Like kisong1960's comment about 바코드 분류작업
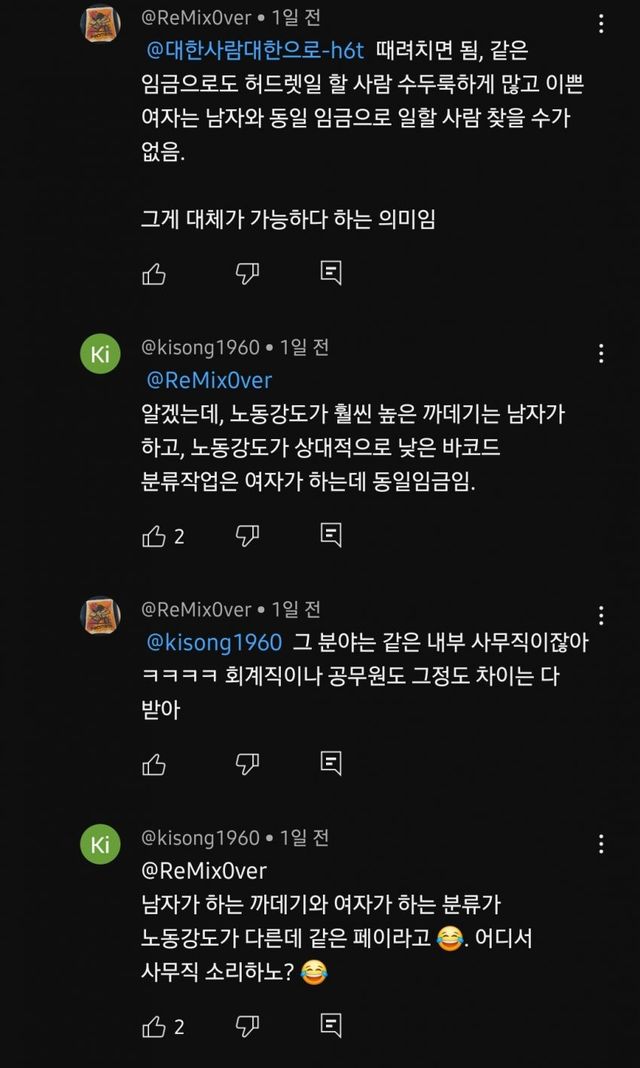The height and width of the screenshot is (1068, 640). [154, 536]
